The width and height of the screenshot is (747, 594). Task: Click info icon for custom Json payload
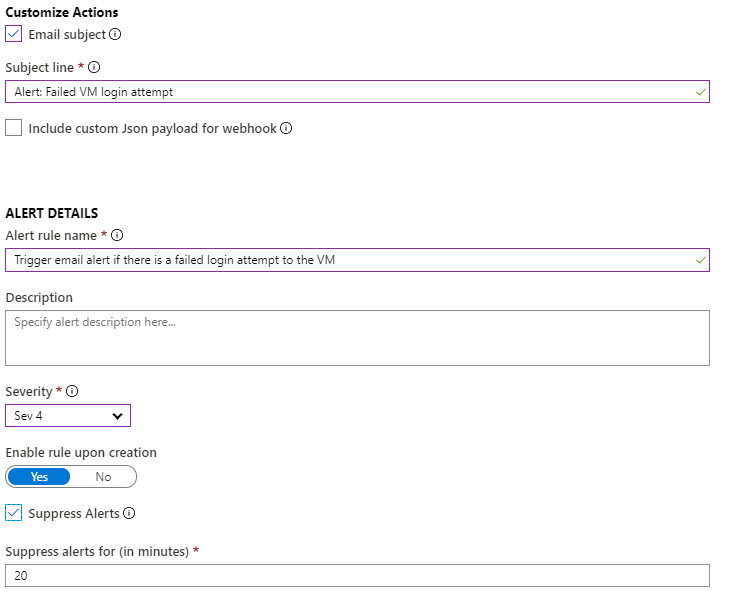286,128
